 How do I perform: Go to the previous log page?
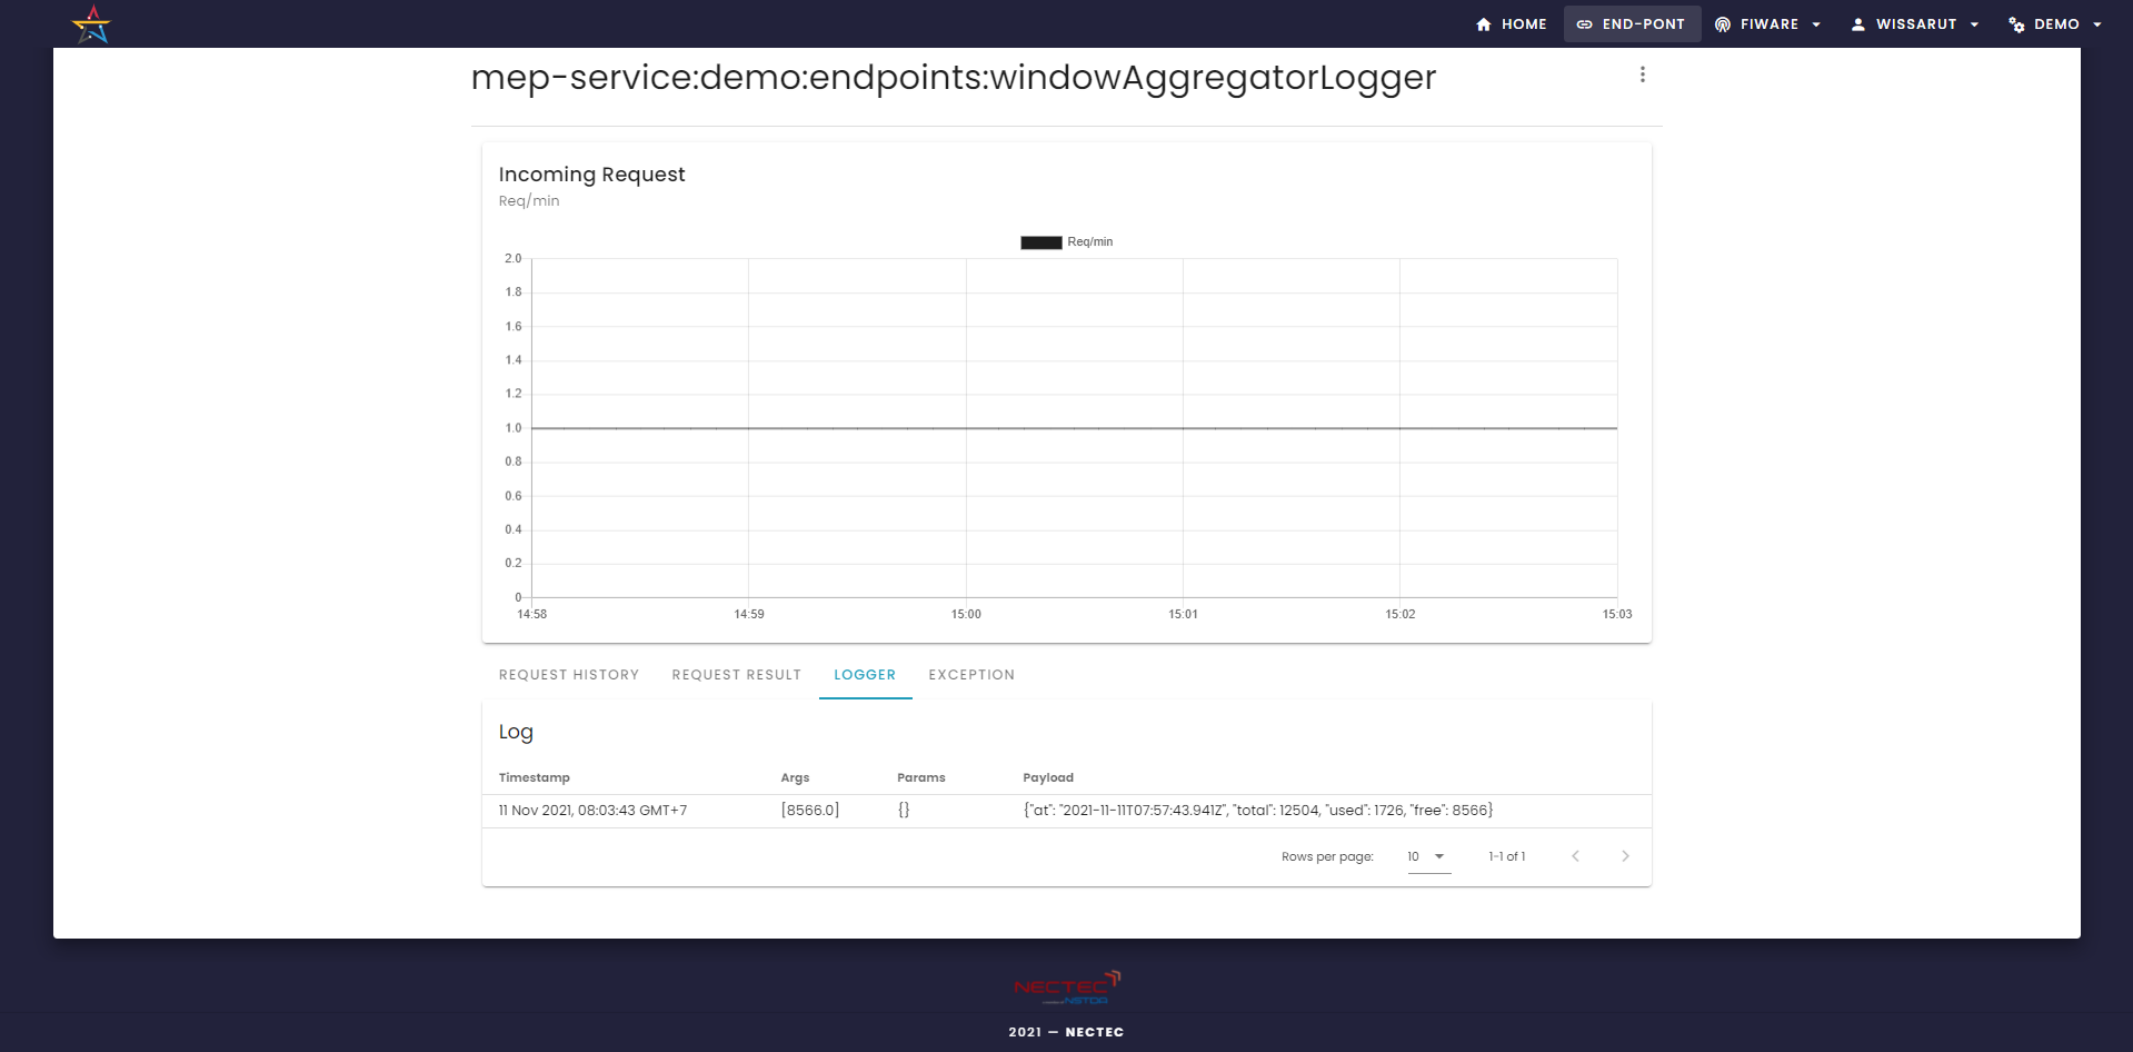tap(1575, 856)
